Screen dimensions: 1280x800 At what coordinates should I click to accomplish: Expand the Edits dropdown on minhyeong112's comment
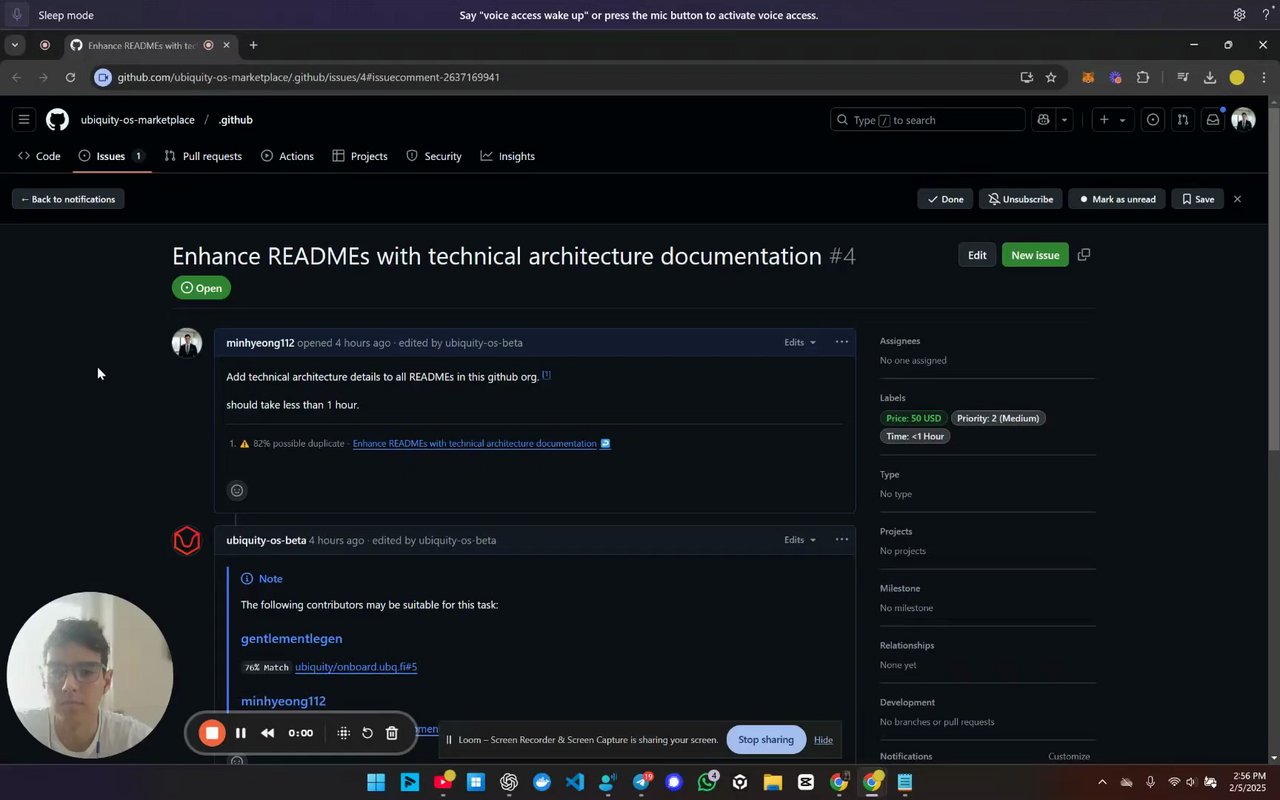point(800,342)
